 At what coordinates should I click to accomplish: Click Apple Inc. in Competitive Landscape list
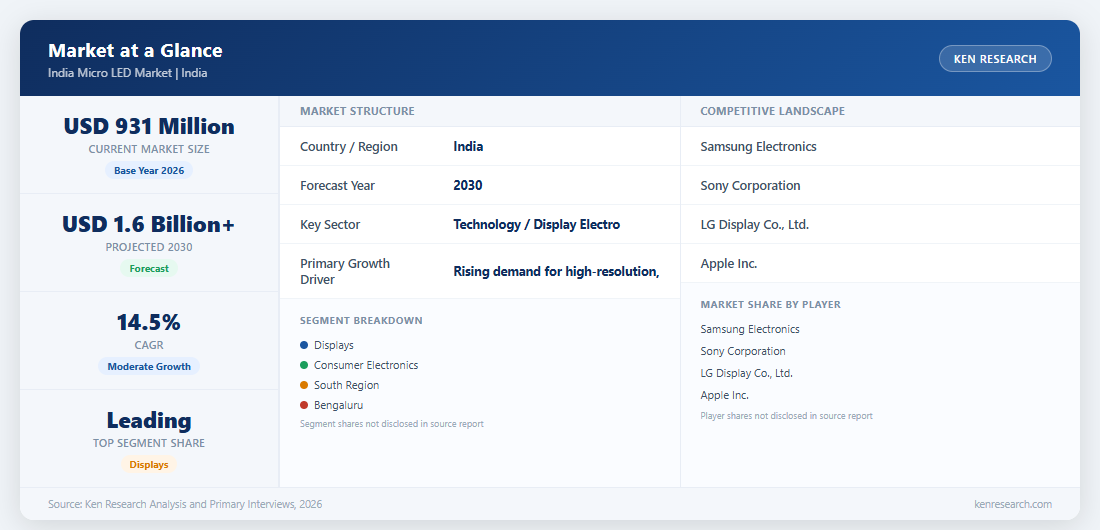click(x=729, y=264)
